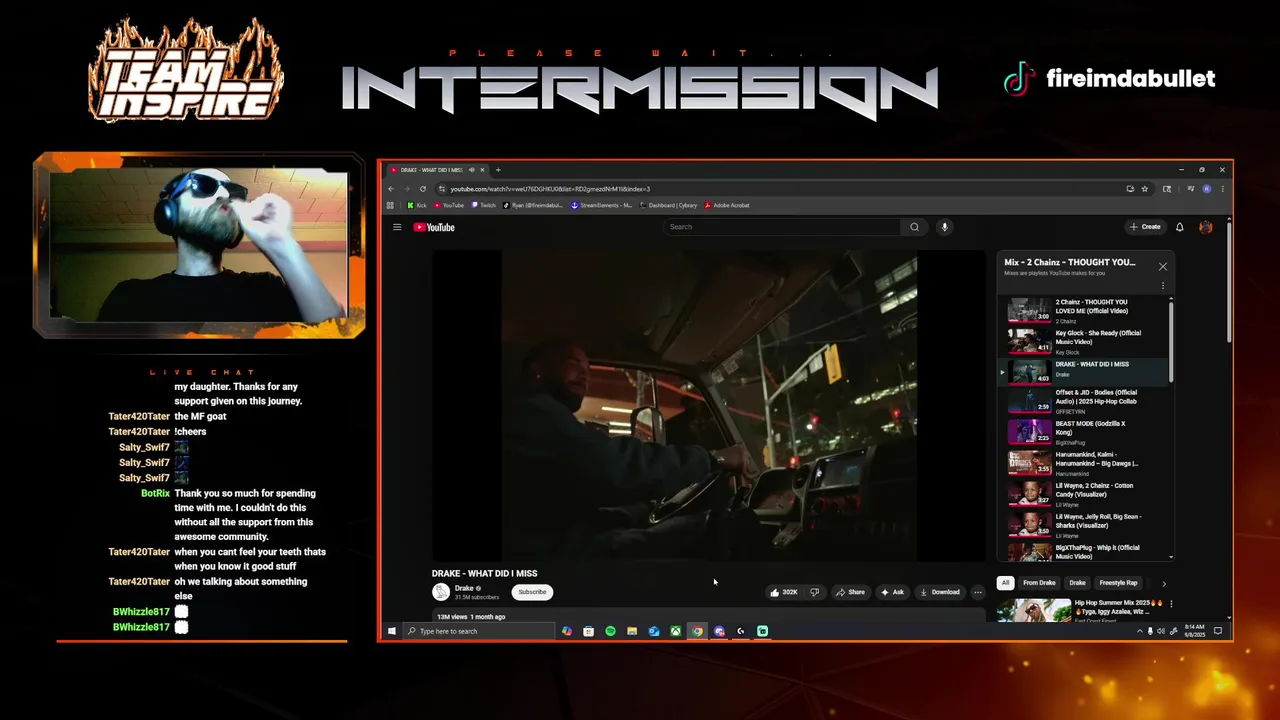Open the Mix playlist three-dot options

(1163, 286)
